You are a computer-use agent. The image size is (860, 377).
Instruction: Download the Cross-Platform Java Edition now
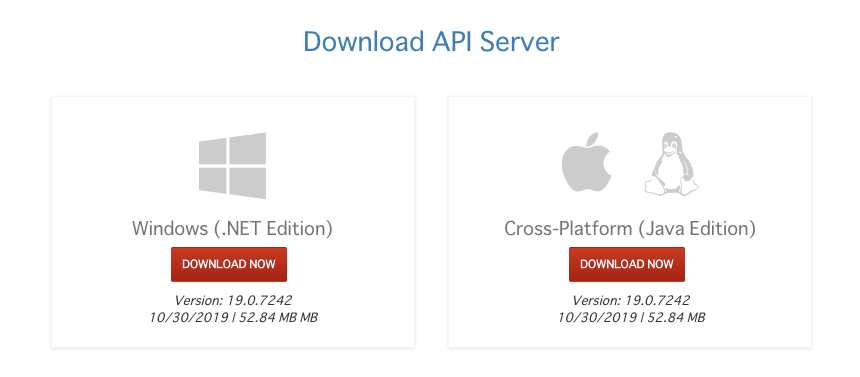tap(627, 264)
